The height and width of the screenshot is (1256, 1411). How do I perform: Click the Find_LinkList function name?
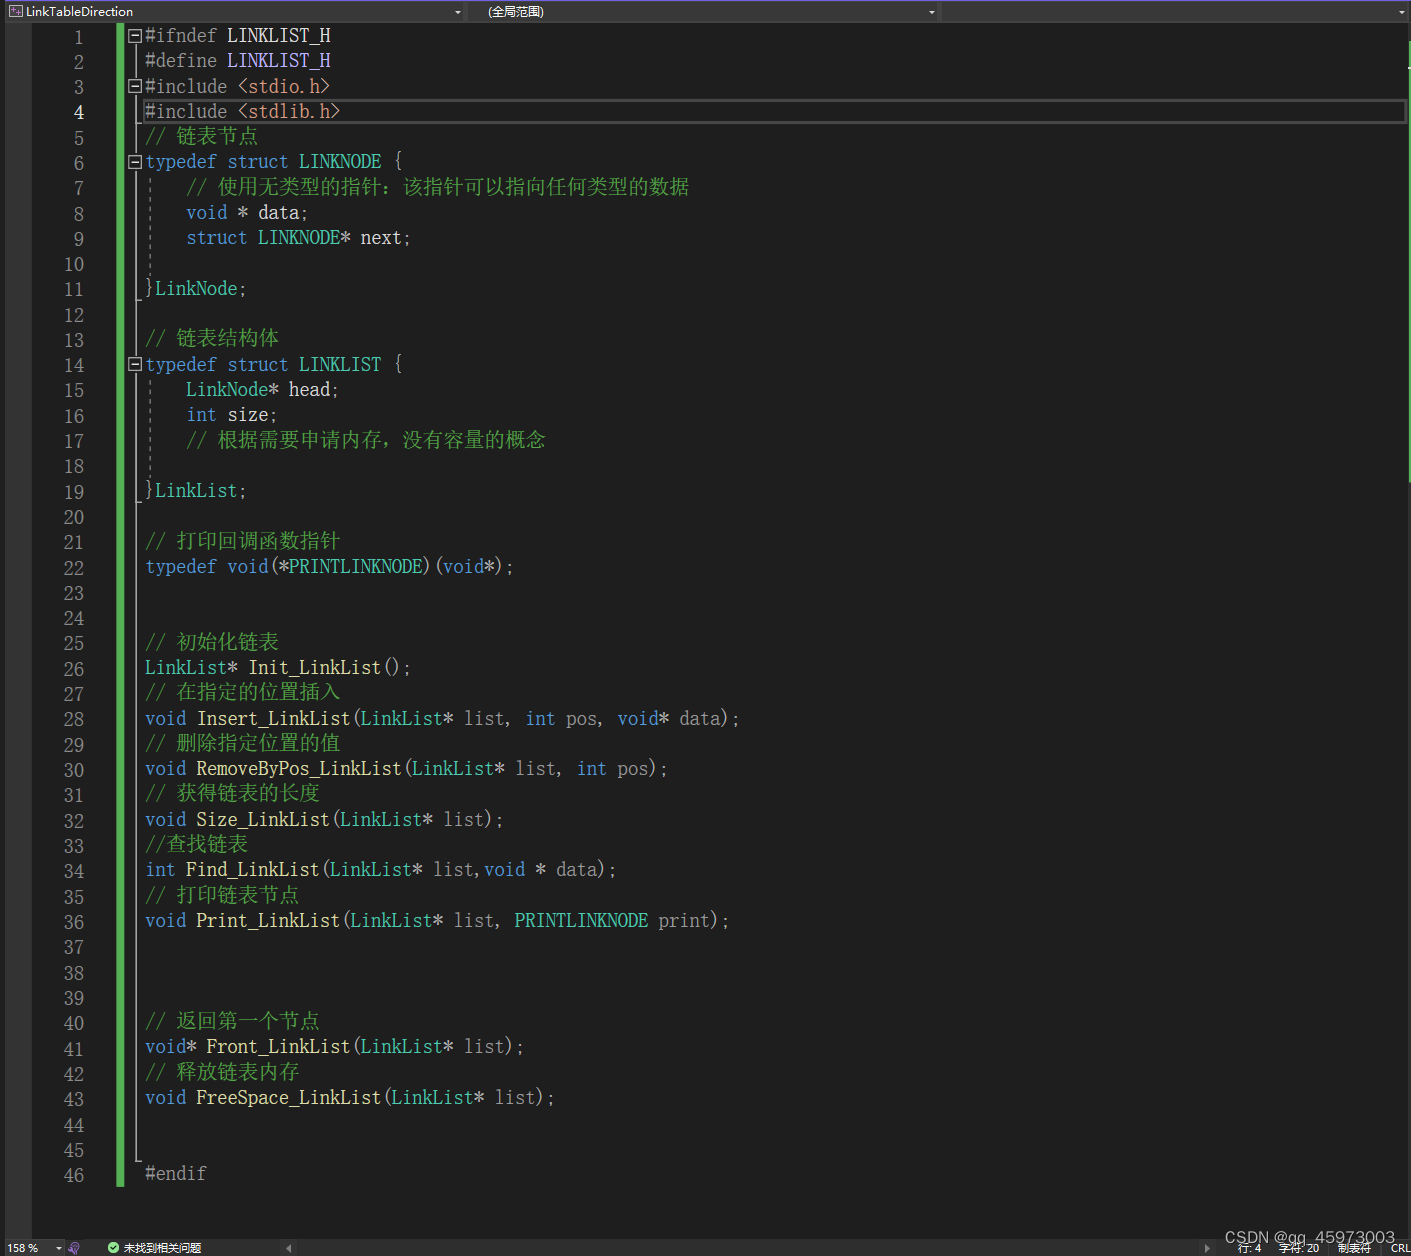(253, 870)
